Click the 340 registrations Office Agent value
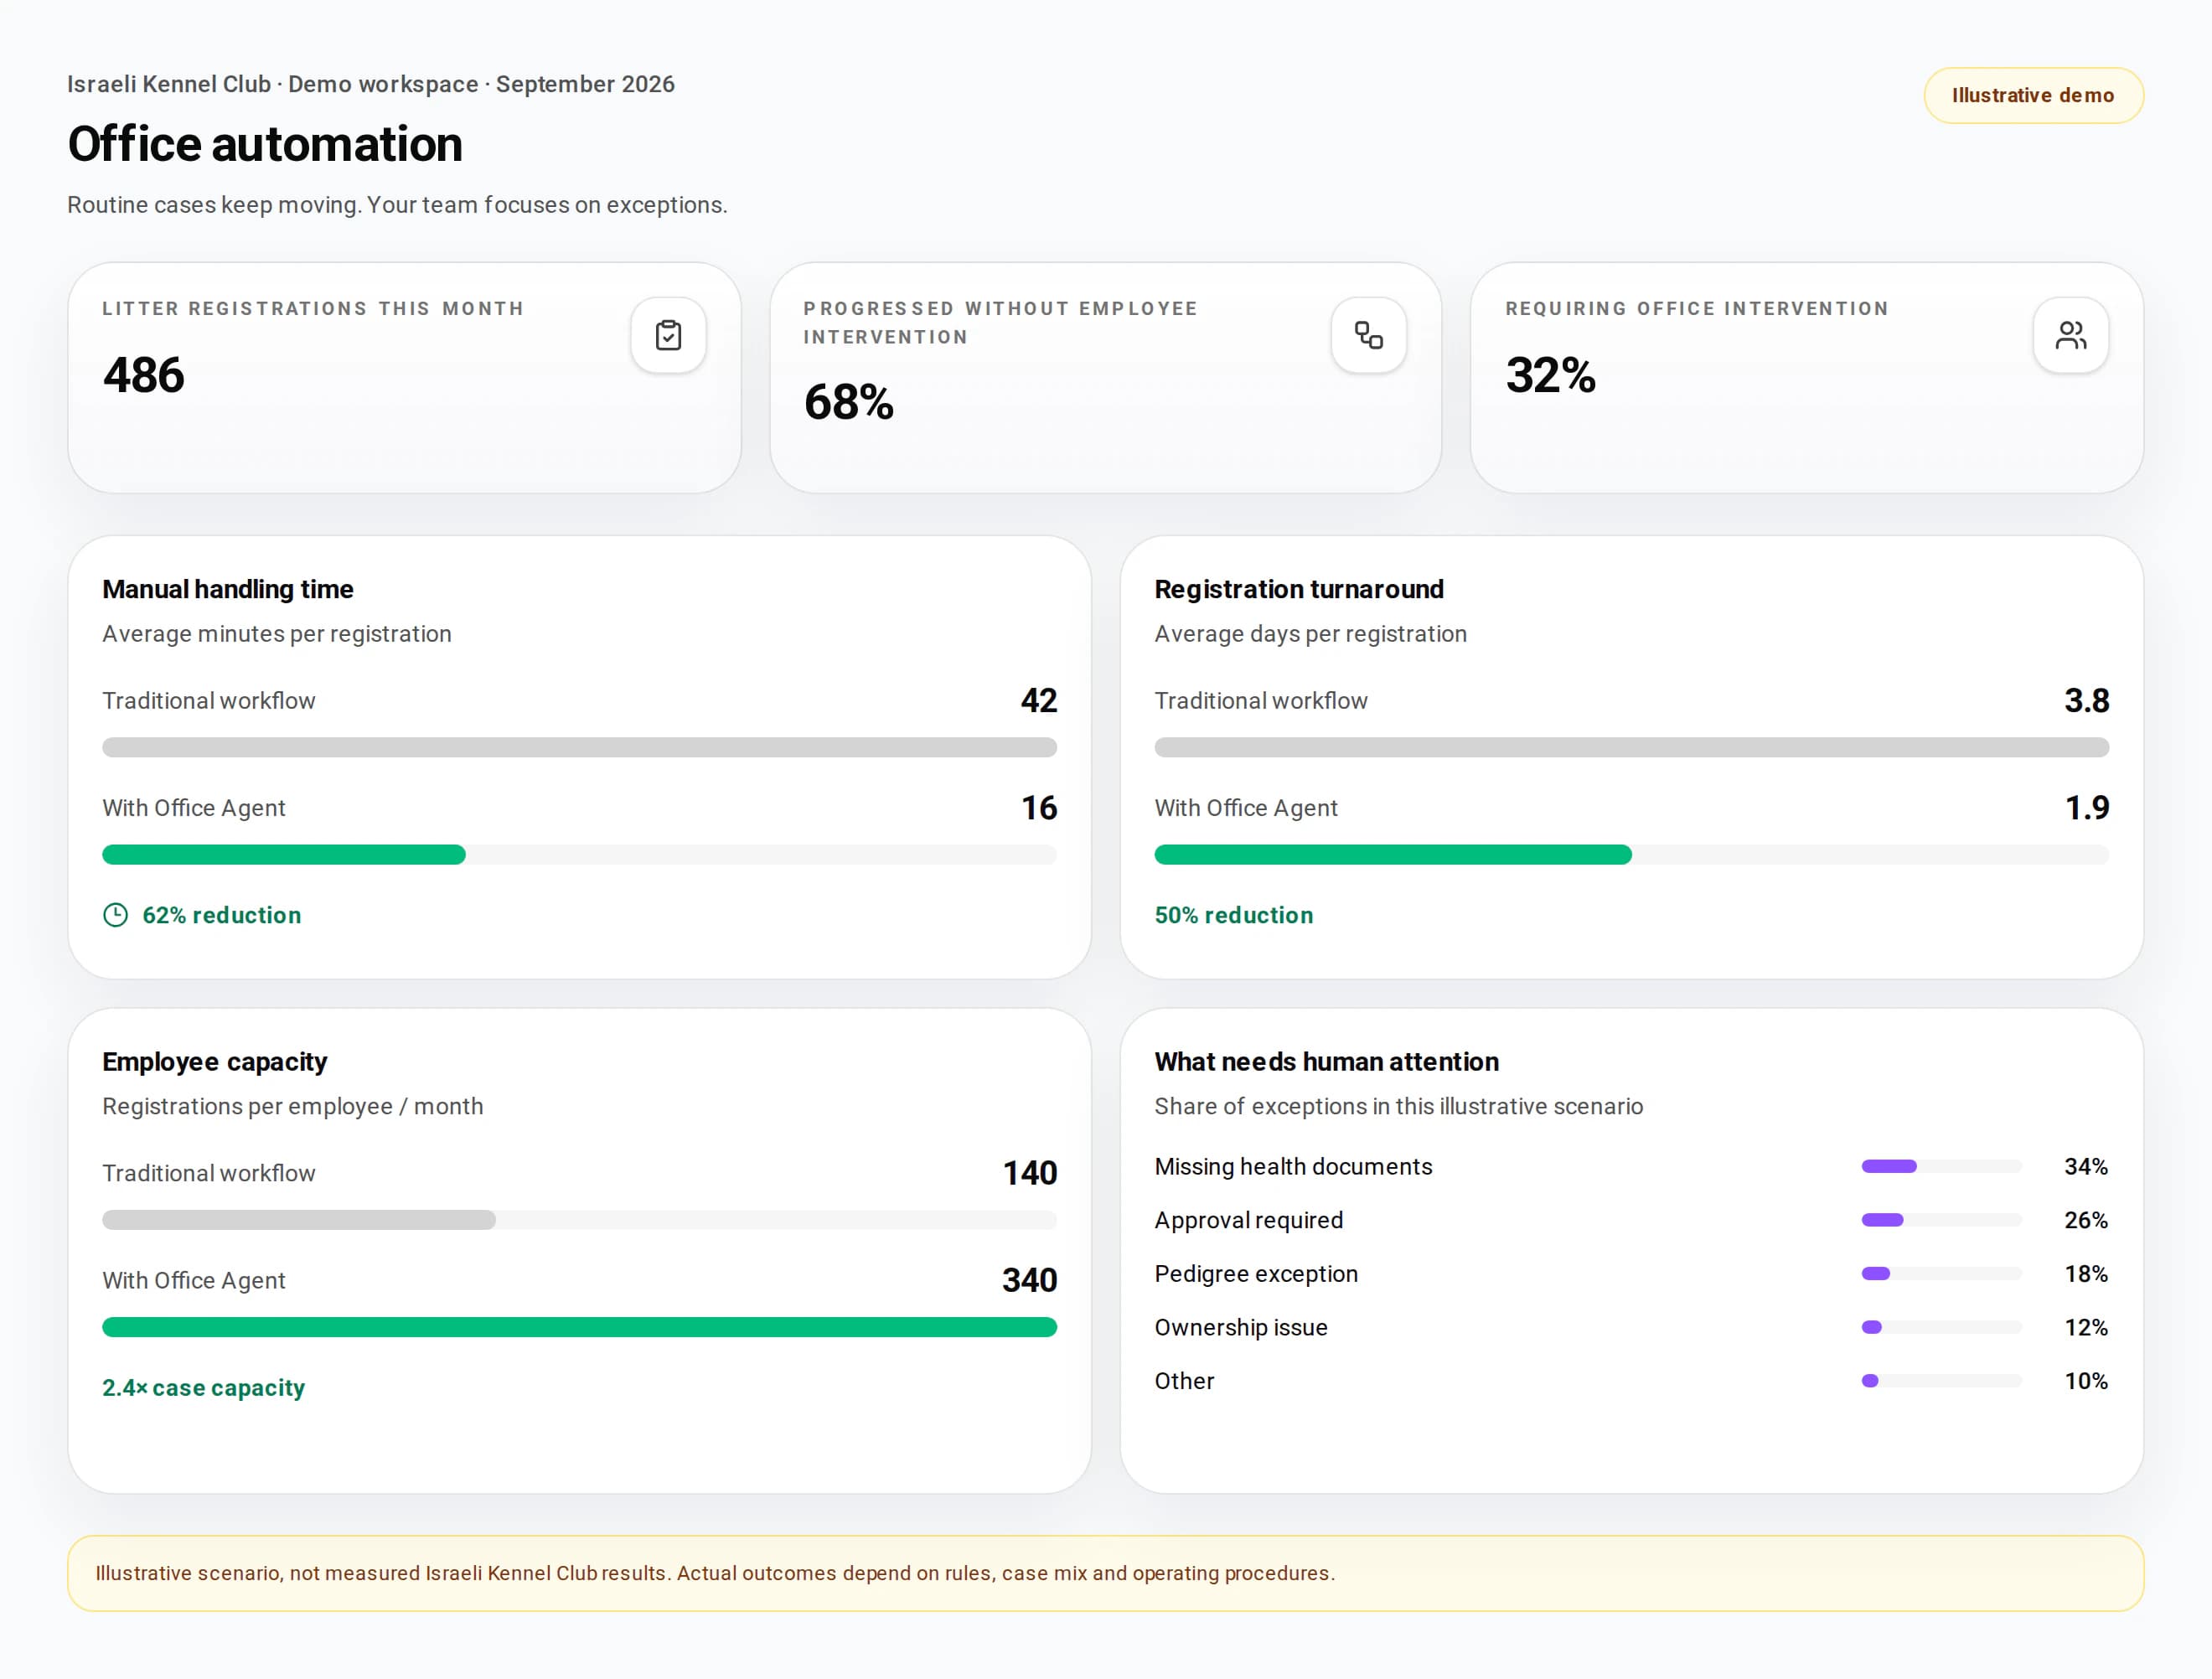The width and height of the screenshot is (2212, 1679). point(1029,1280)
